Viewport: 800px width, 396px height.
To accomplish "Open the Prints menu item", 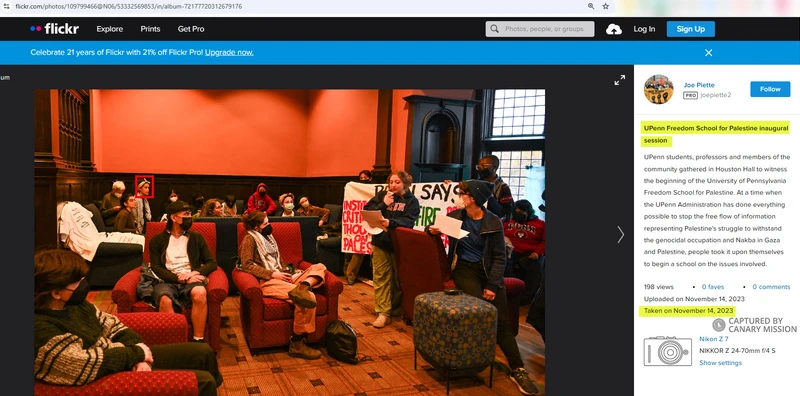I will click(151, 29).
